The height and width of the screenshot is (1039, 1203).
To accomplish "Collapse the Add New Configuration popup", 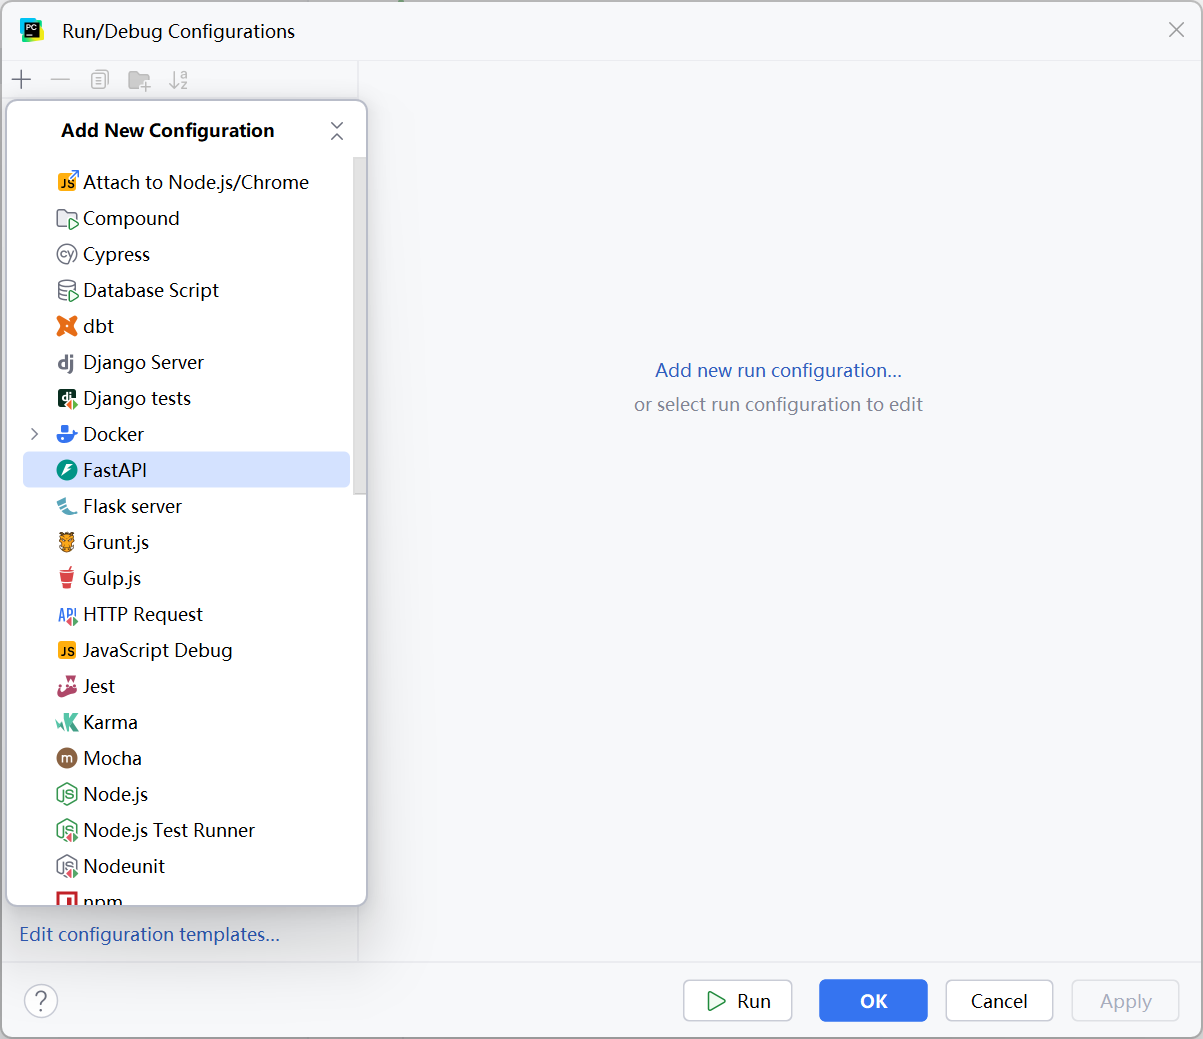I will pos(337,131).
